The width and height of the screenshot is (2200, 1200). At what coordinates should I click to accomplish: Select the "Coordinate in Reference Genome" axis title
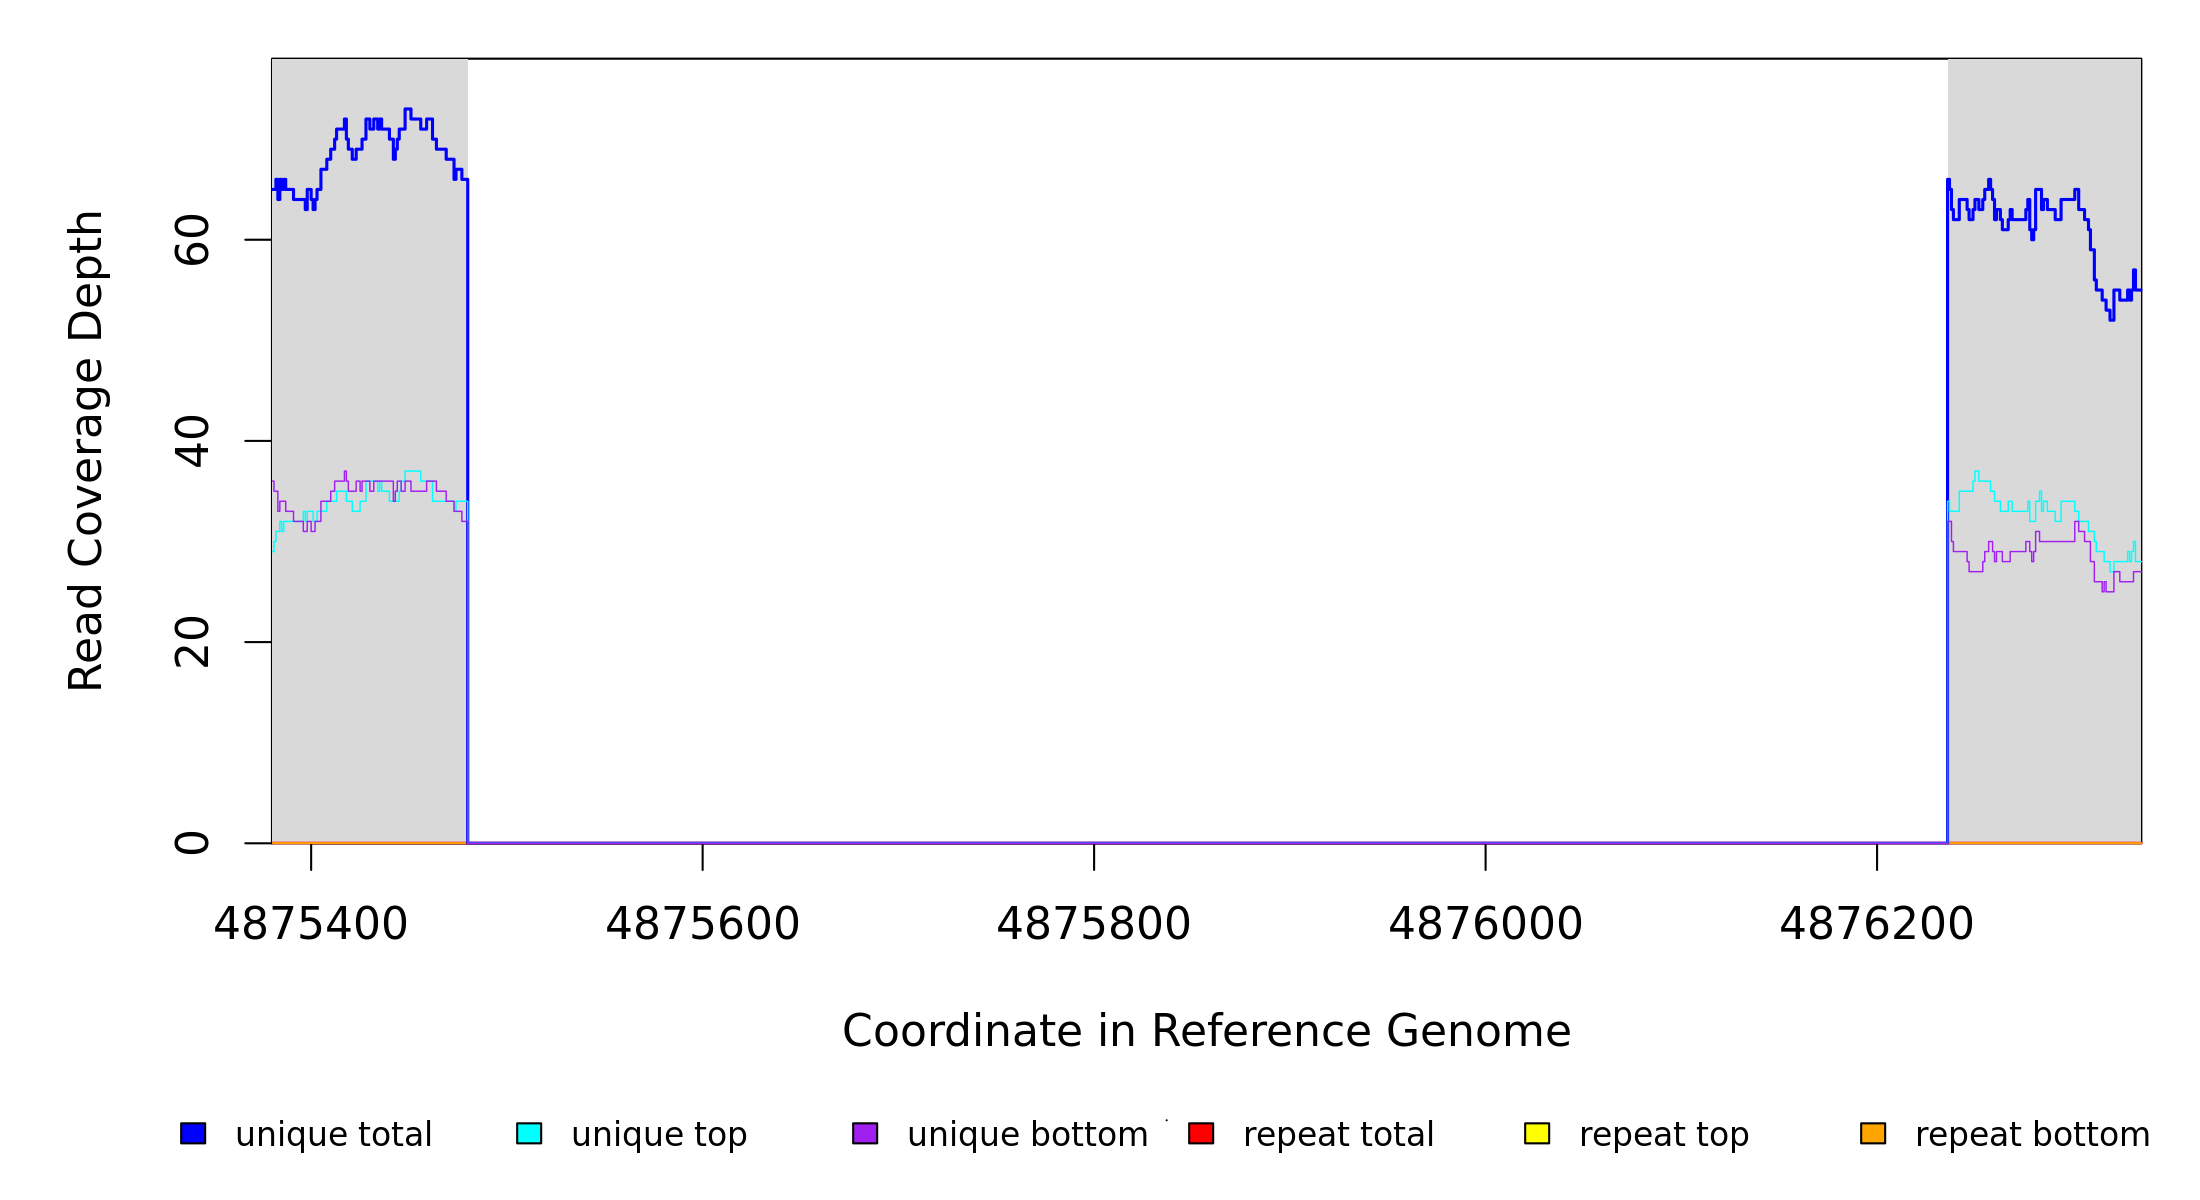pos(1206,1031)
